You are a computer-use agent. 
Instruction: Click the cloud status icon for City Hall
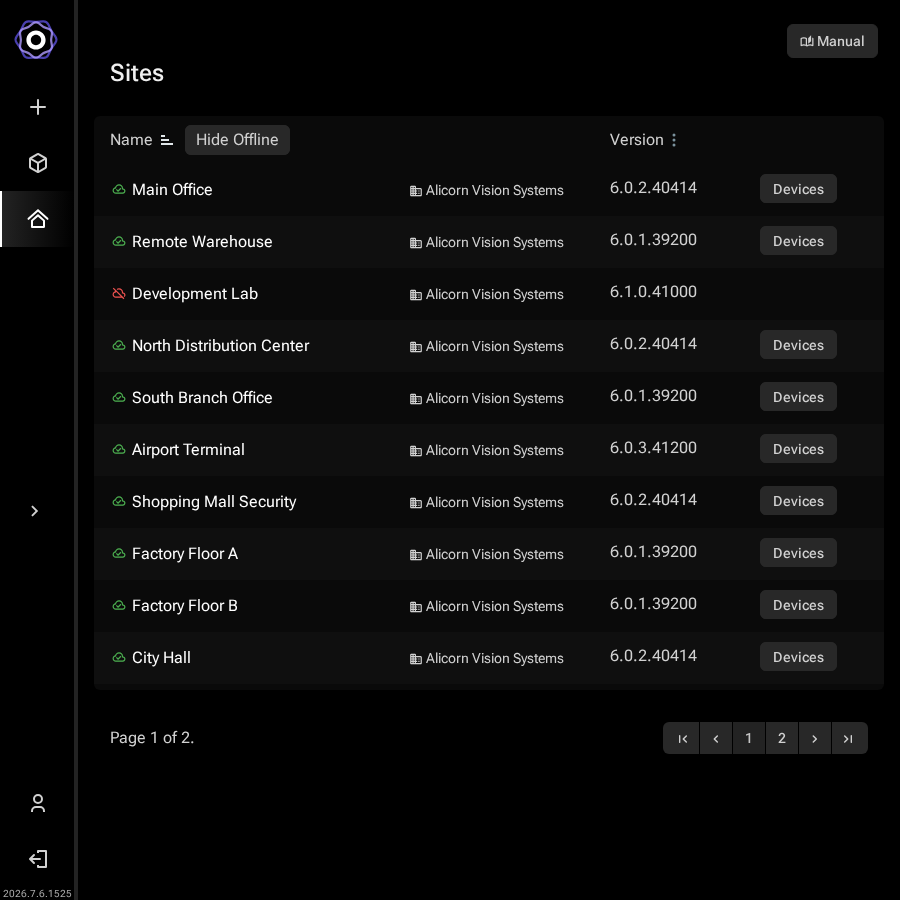coord(119,657)
